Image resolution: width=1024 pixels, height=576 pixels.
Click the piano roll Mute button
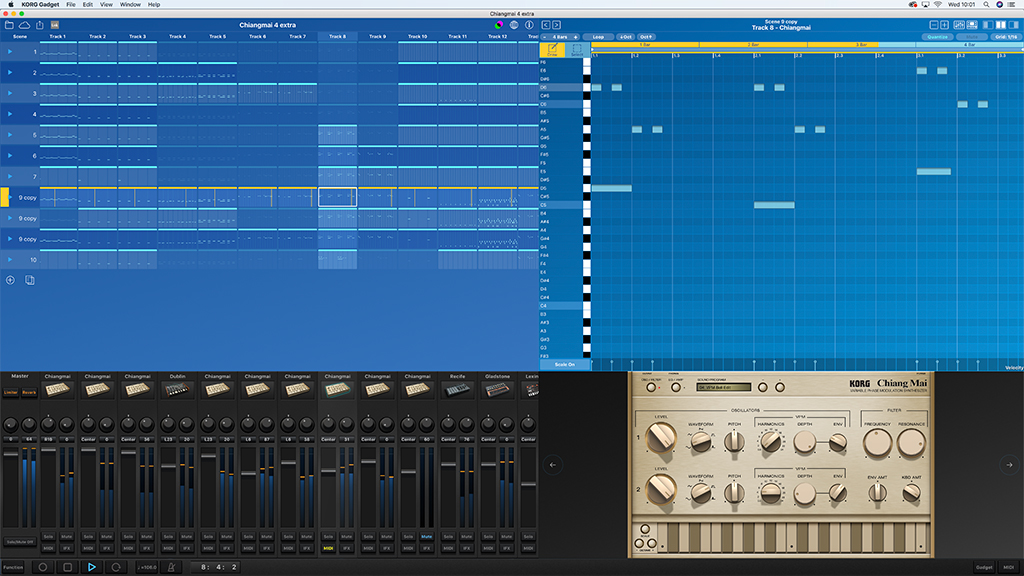[x=972, y=37]
